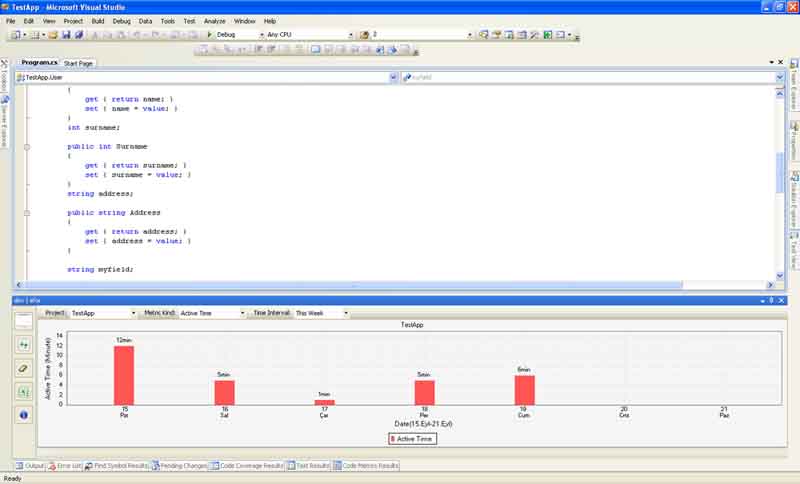The width and height of the screenshot is (800, 484).
Task: Click the Properties Window toolbar icon
Action: click(496, 35)
